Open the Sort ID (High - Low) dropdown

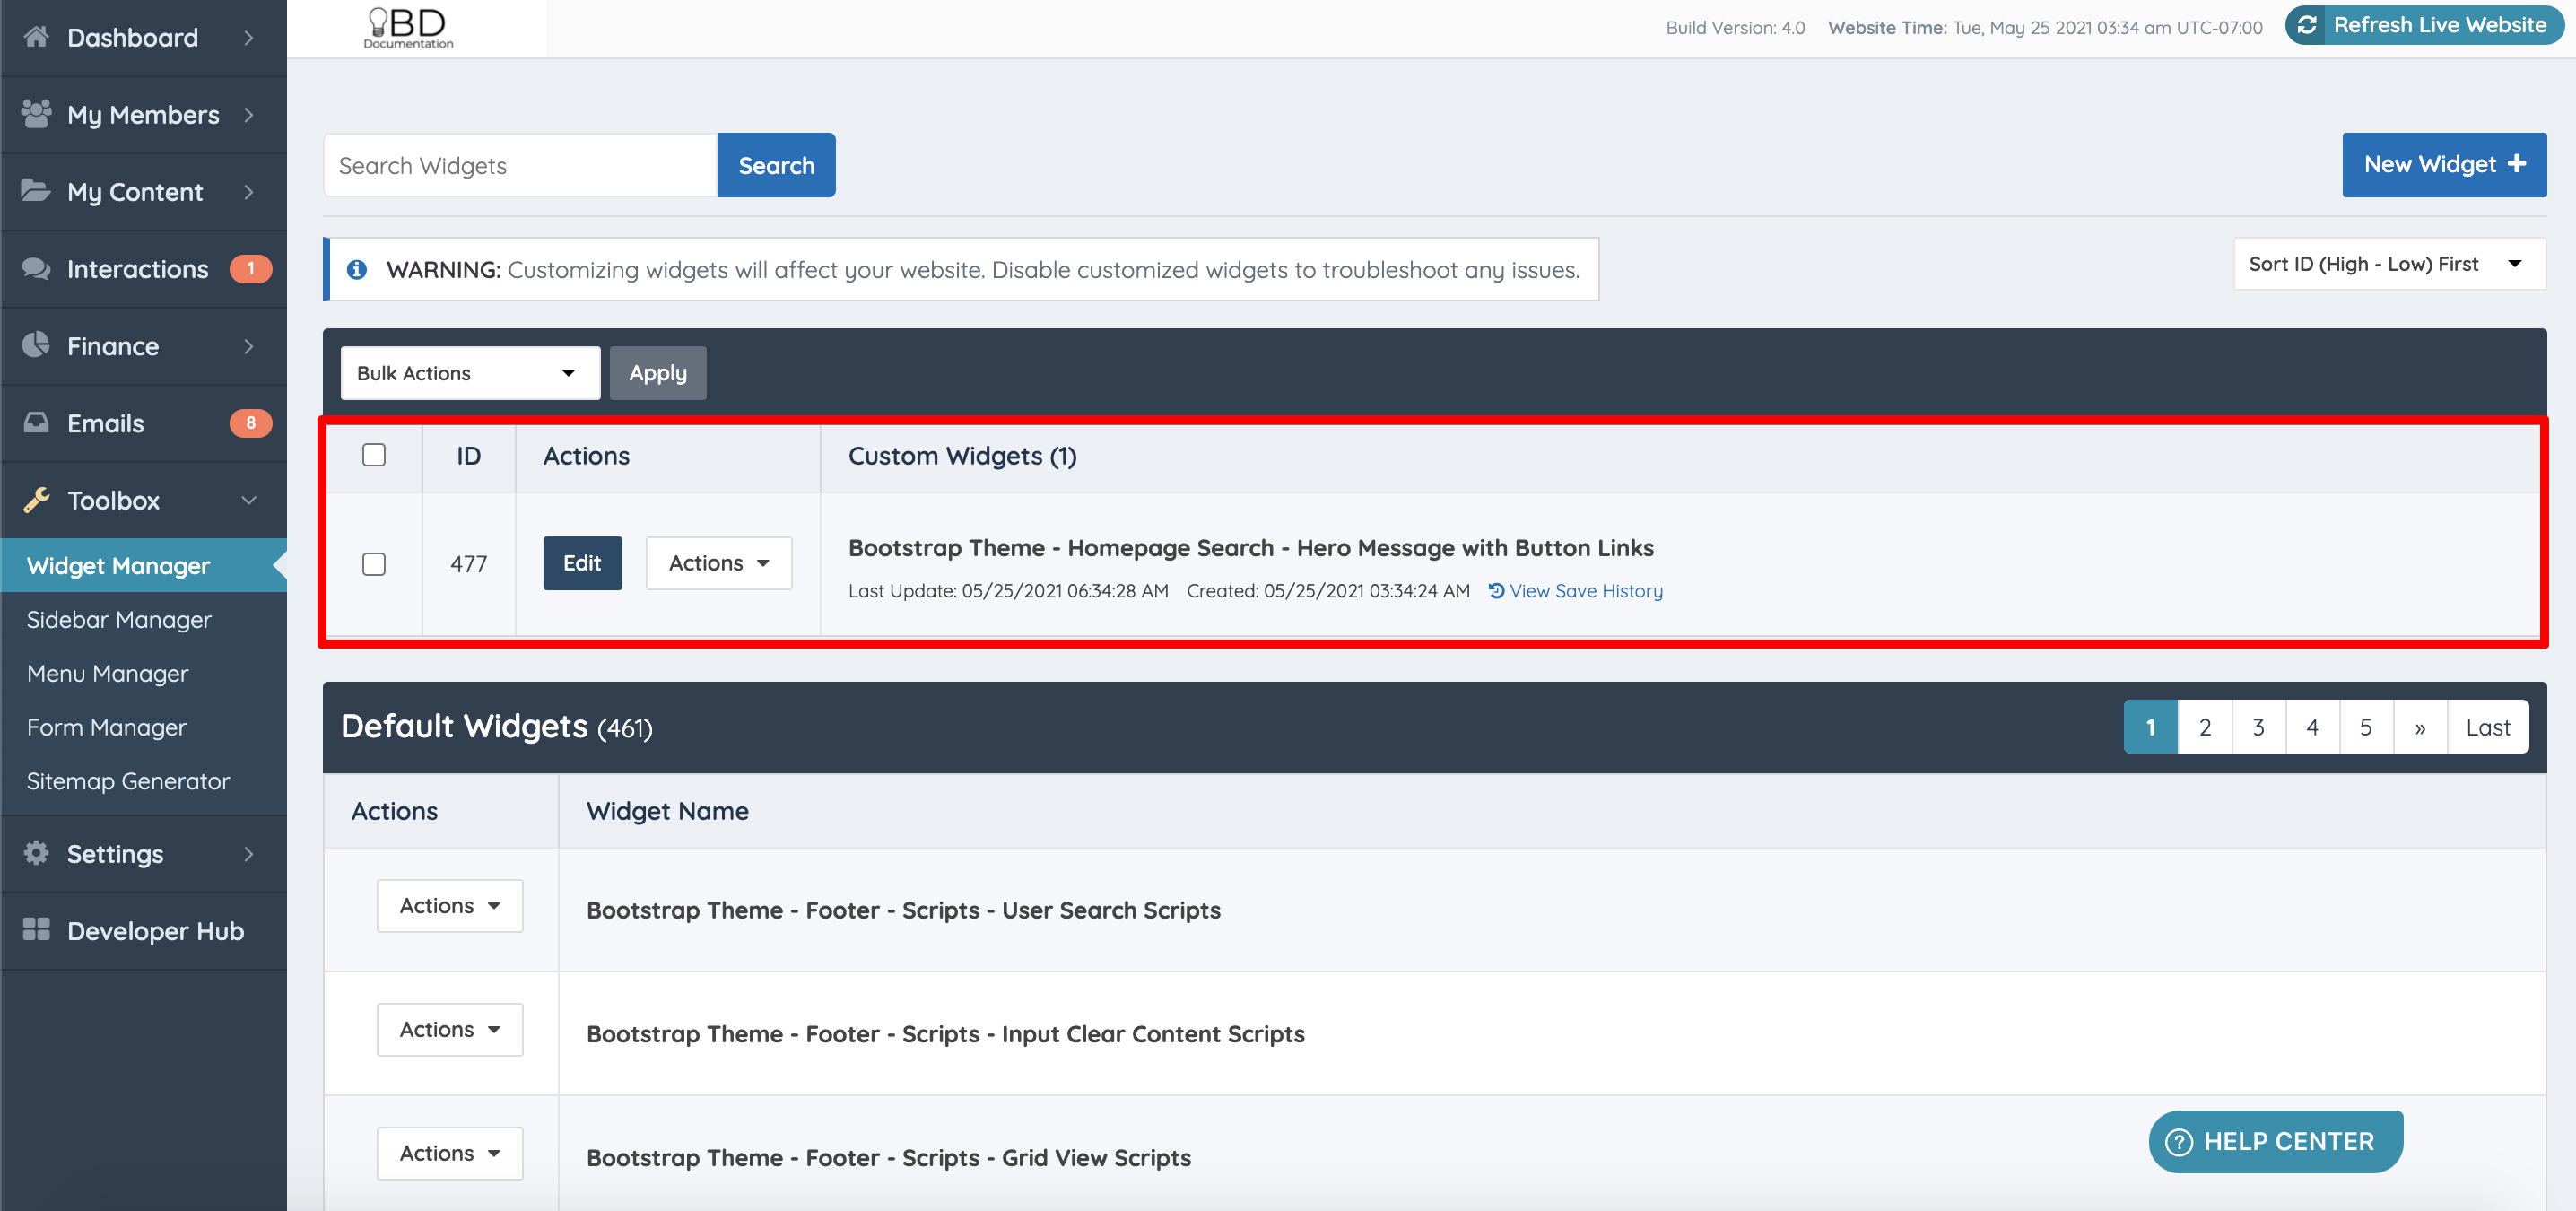(2389, 263)
